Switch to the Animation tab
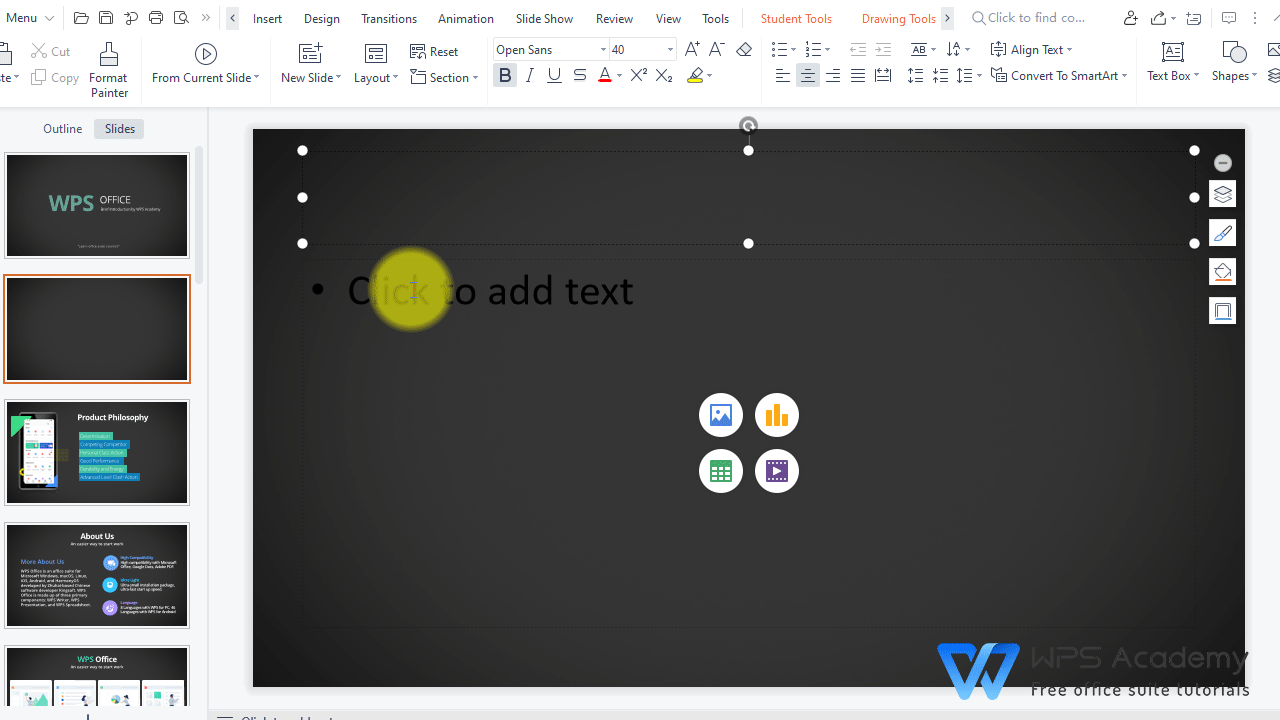This screenshot has width=1280, height=720. (x=465, y=18)
